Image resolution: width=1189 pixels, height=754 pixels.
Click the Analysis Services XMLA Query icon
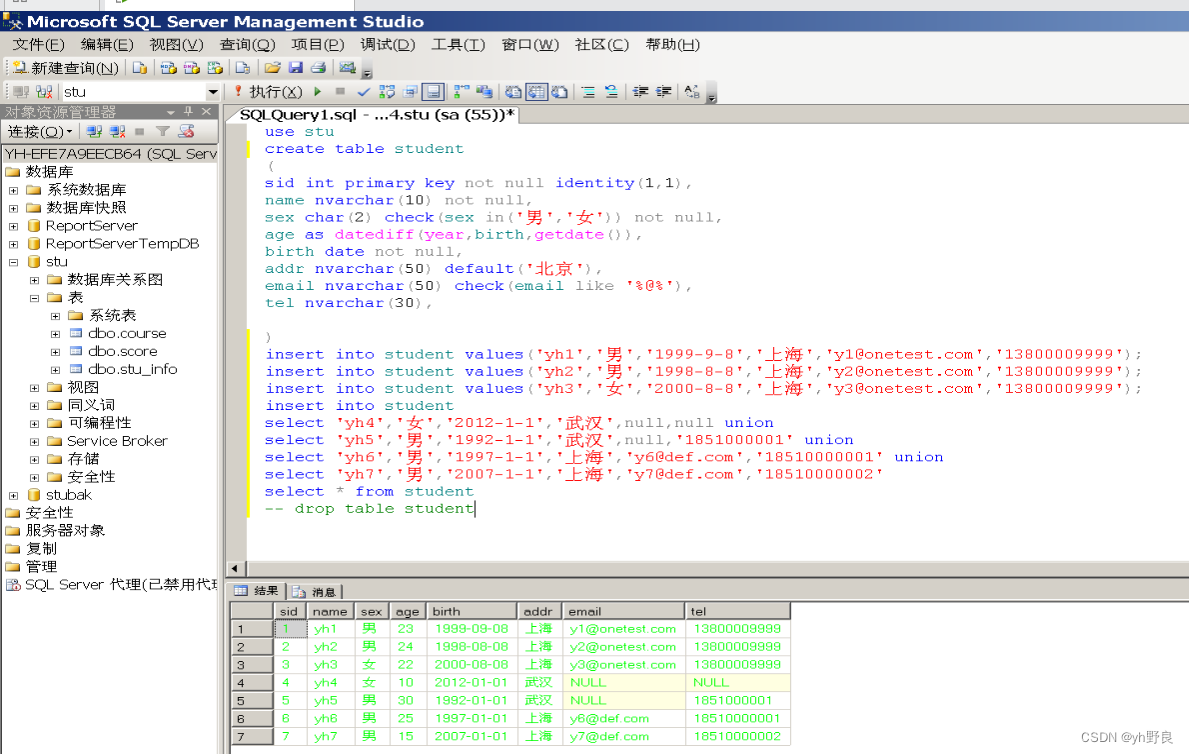pyautogui.click(x=215, y=68)
